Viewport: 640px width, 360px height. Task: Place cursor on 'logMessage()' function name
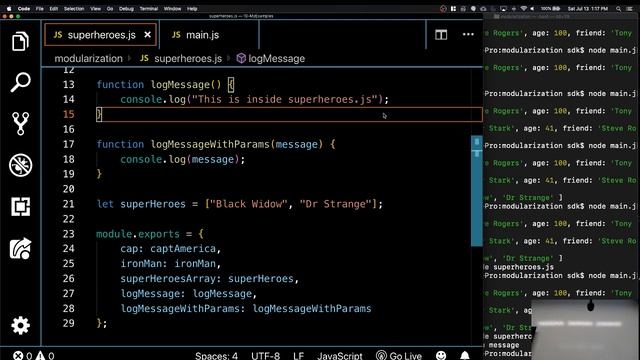point(186,84)
